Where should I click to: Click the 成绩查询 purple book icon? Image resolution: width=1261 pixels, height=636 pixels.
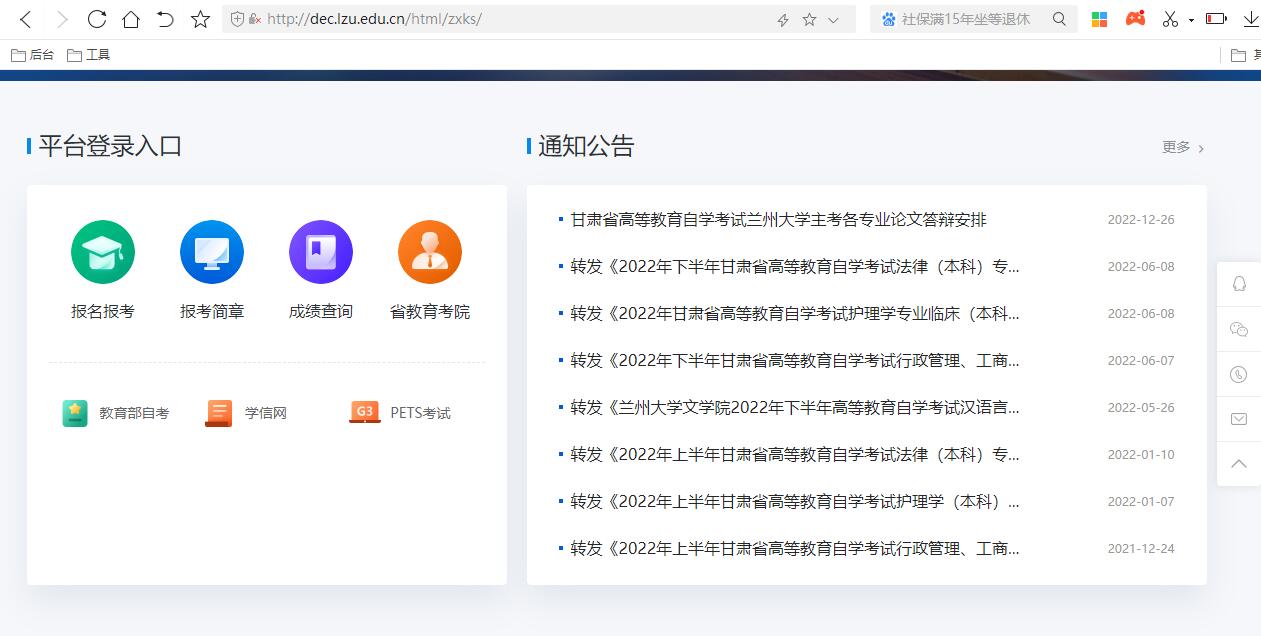click(320, 252)
